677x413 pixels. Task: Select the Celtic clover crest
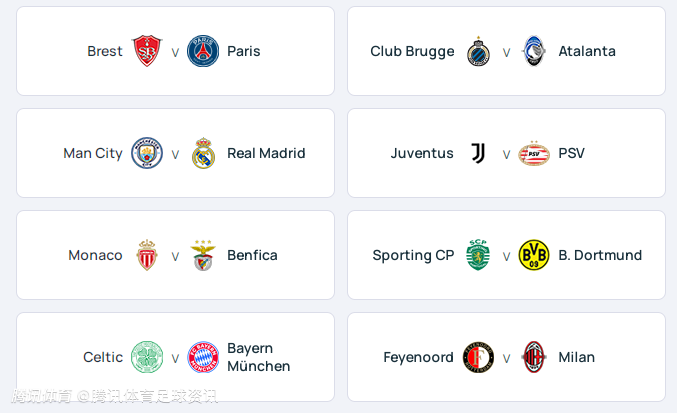(147, 357)
